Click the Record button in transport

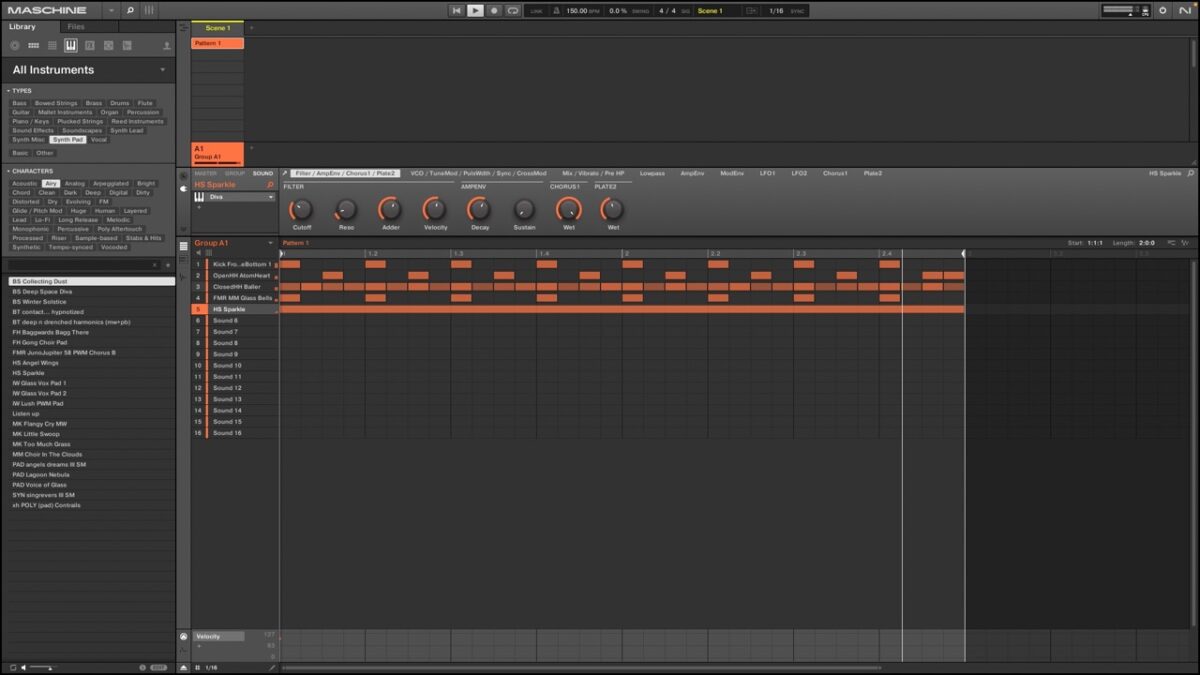point(493,10)
